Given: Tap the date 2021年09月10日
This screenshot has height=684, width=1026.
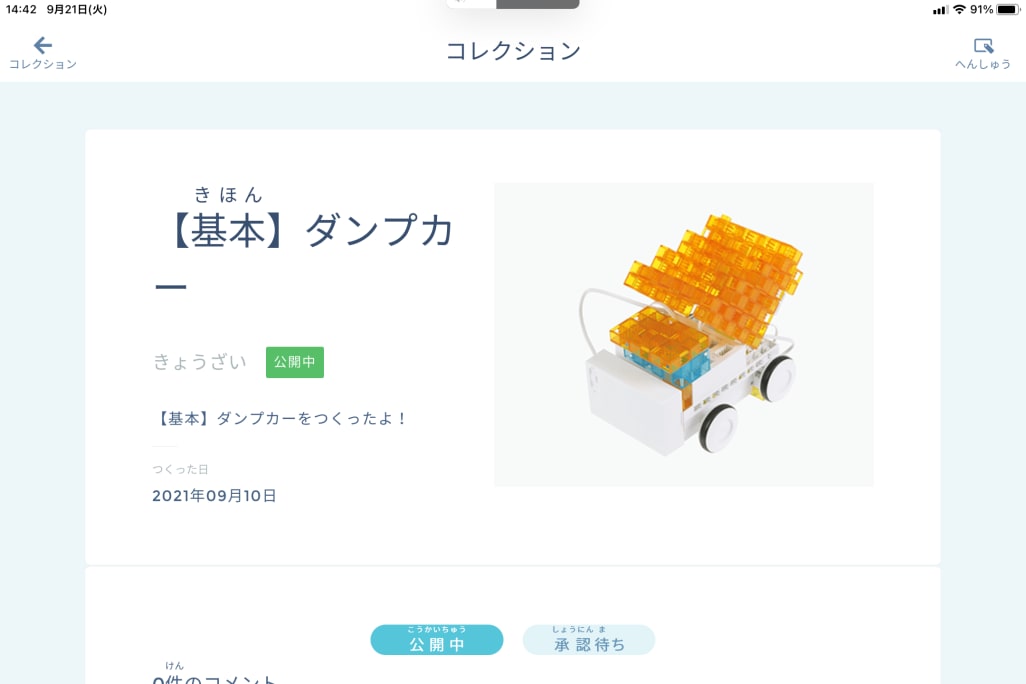Looking at the screenshot, I should pyautogui.click(x=214, y=495).
